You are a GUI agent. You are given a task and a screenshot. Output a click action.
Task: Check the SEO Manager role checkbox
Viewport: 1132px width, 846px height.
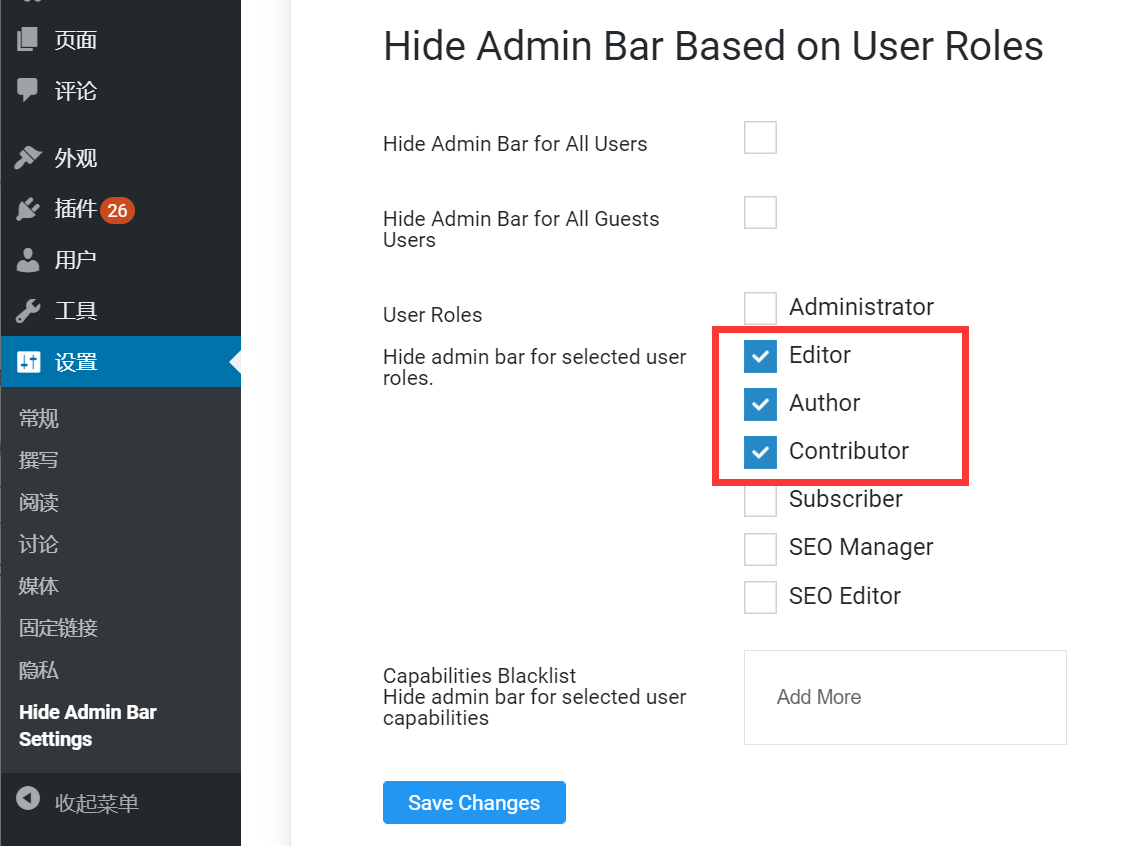760,548
